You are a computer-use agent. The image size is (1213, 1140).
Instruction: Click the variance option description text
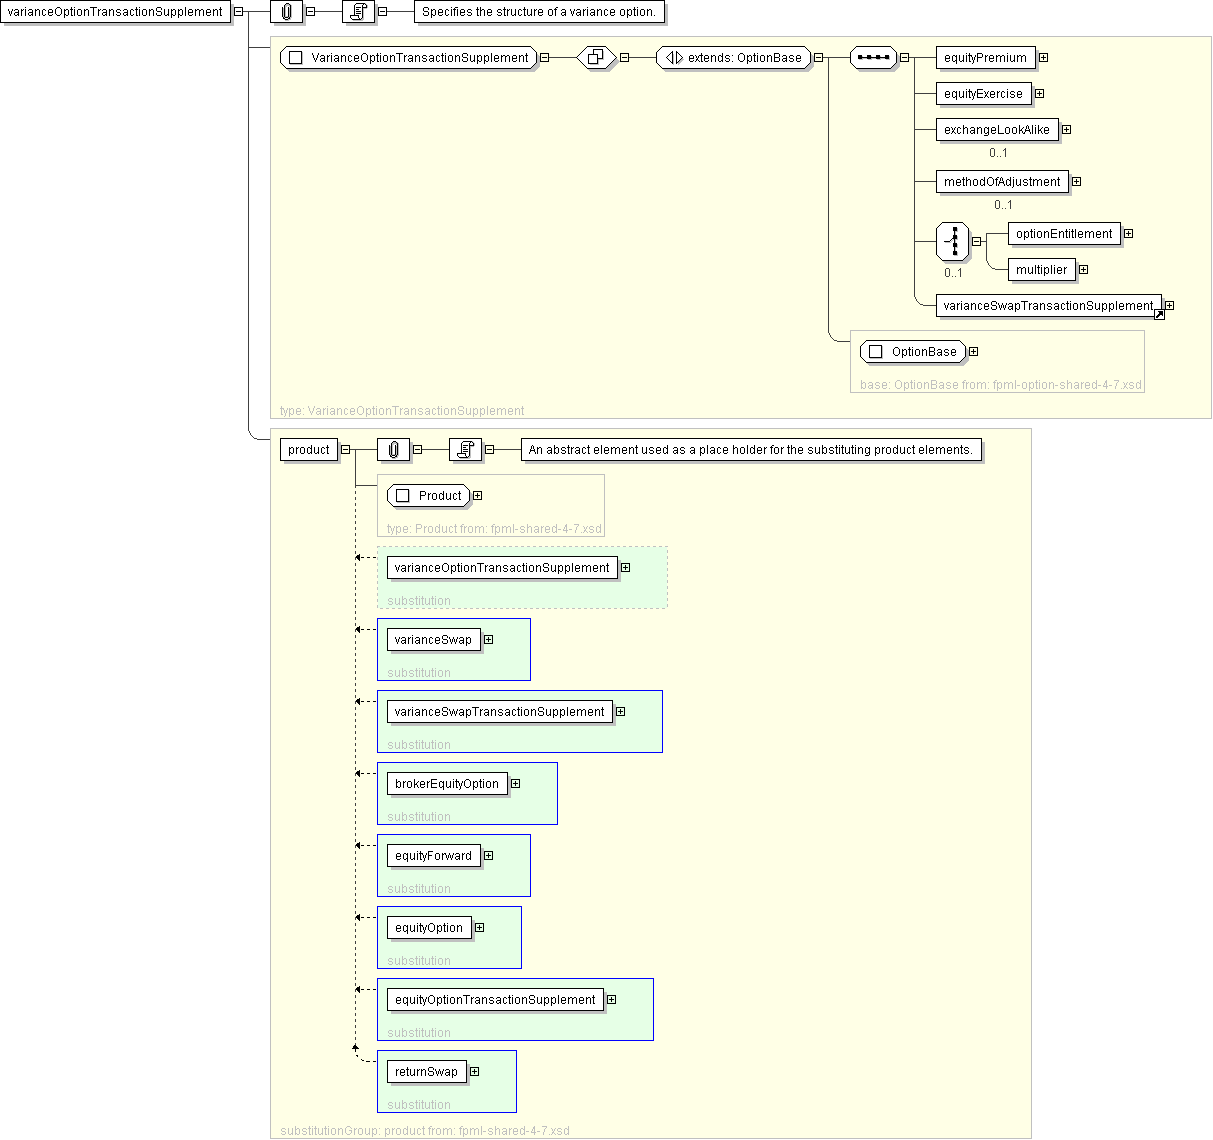tap(538, 12)
